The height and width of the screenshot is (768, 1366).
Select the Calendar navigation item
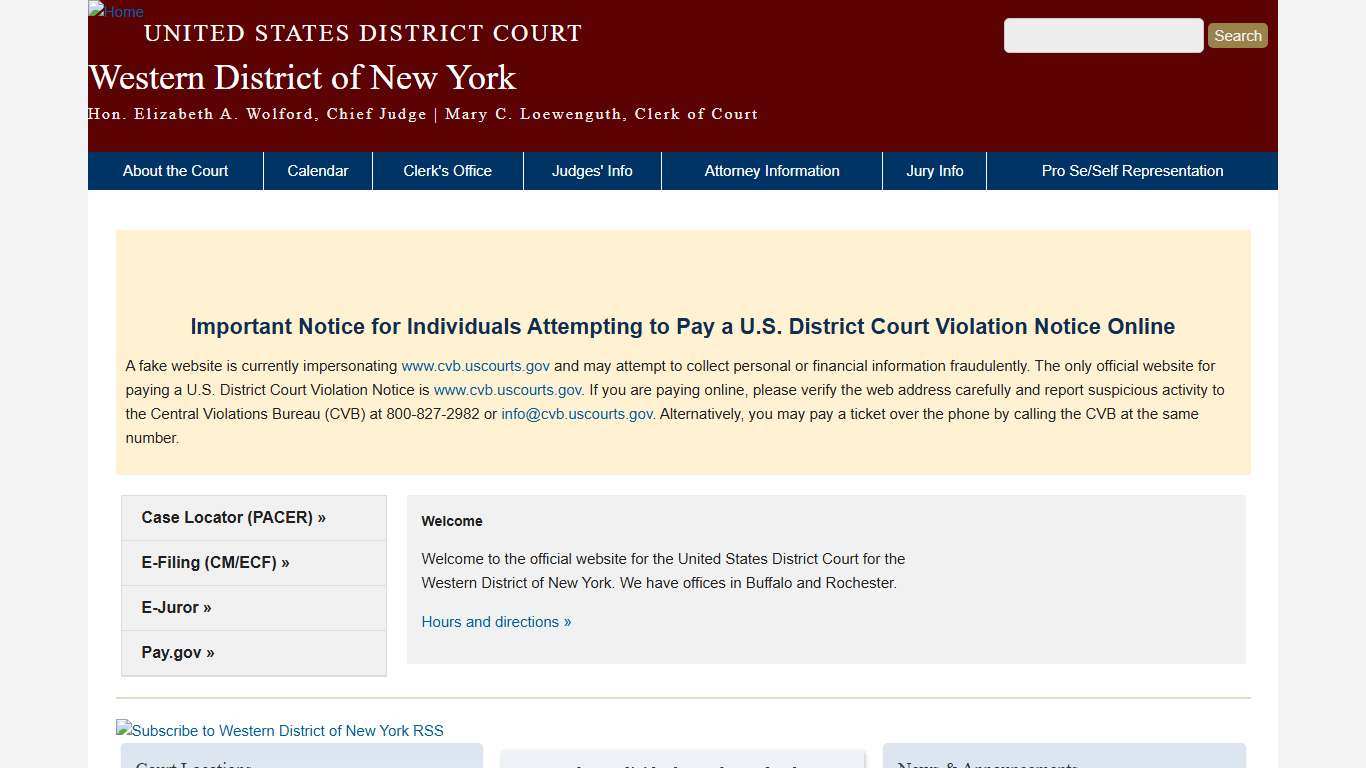[x=317, y=170]
